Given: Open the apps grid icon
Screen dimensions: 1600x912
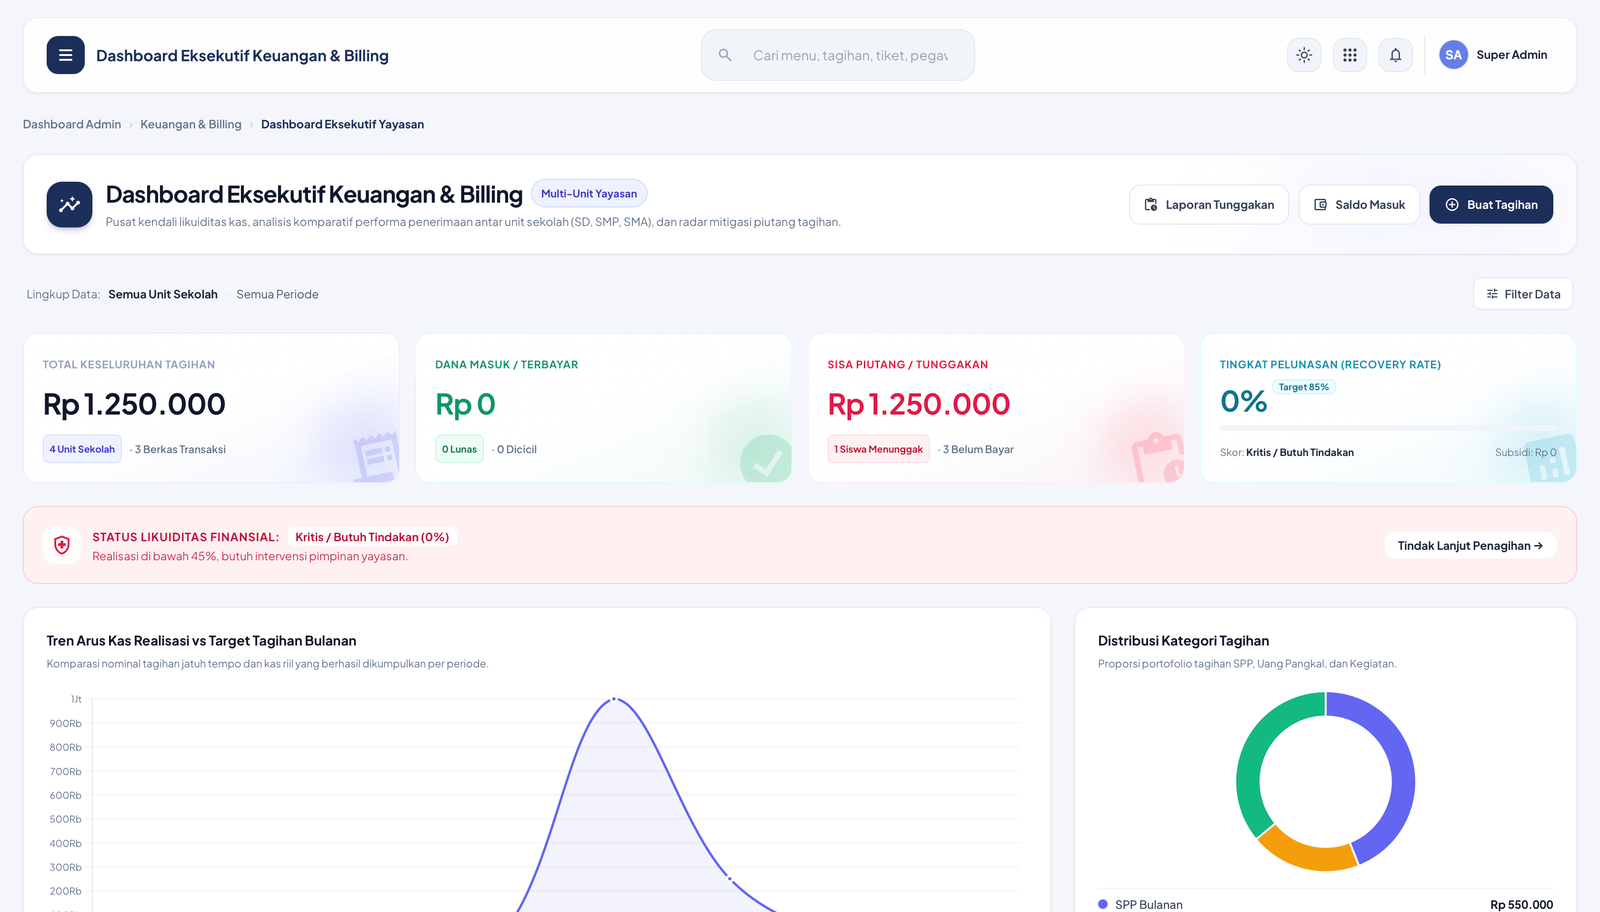Looking at the screenshot, I should click(x=1350, y=55).
